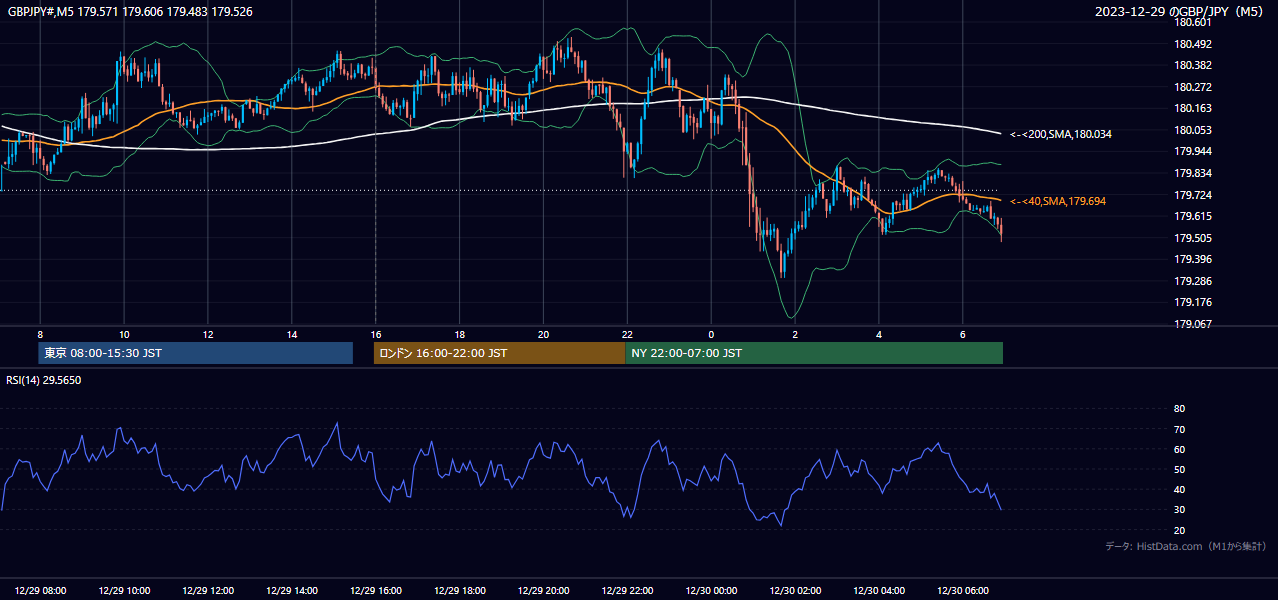Click the RSI(14) 29.5650 indicator label
Screen dimensions: 1278x600
(44, 380)
